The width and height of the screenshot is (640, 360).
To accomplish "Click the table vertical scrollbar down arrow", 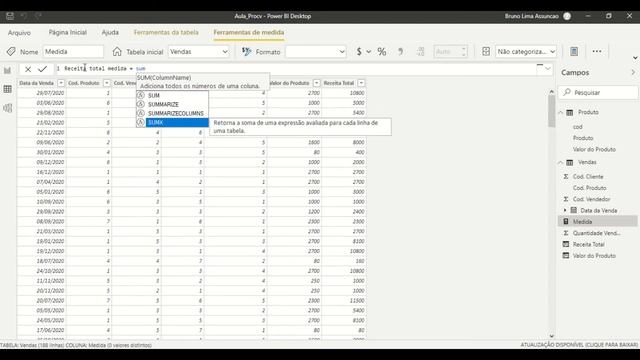I will point(551,336).
